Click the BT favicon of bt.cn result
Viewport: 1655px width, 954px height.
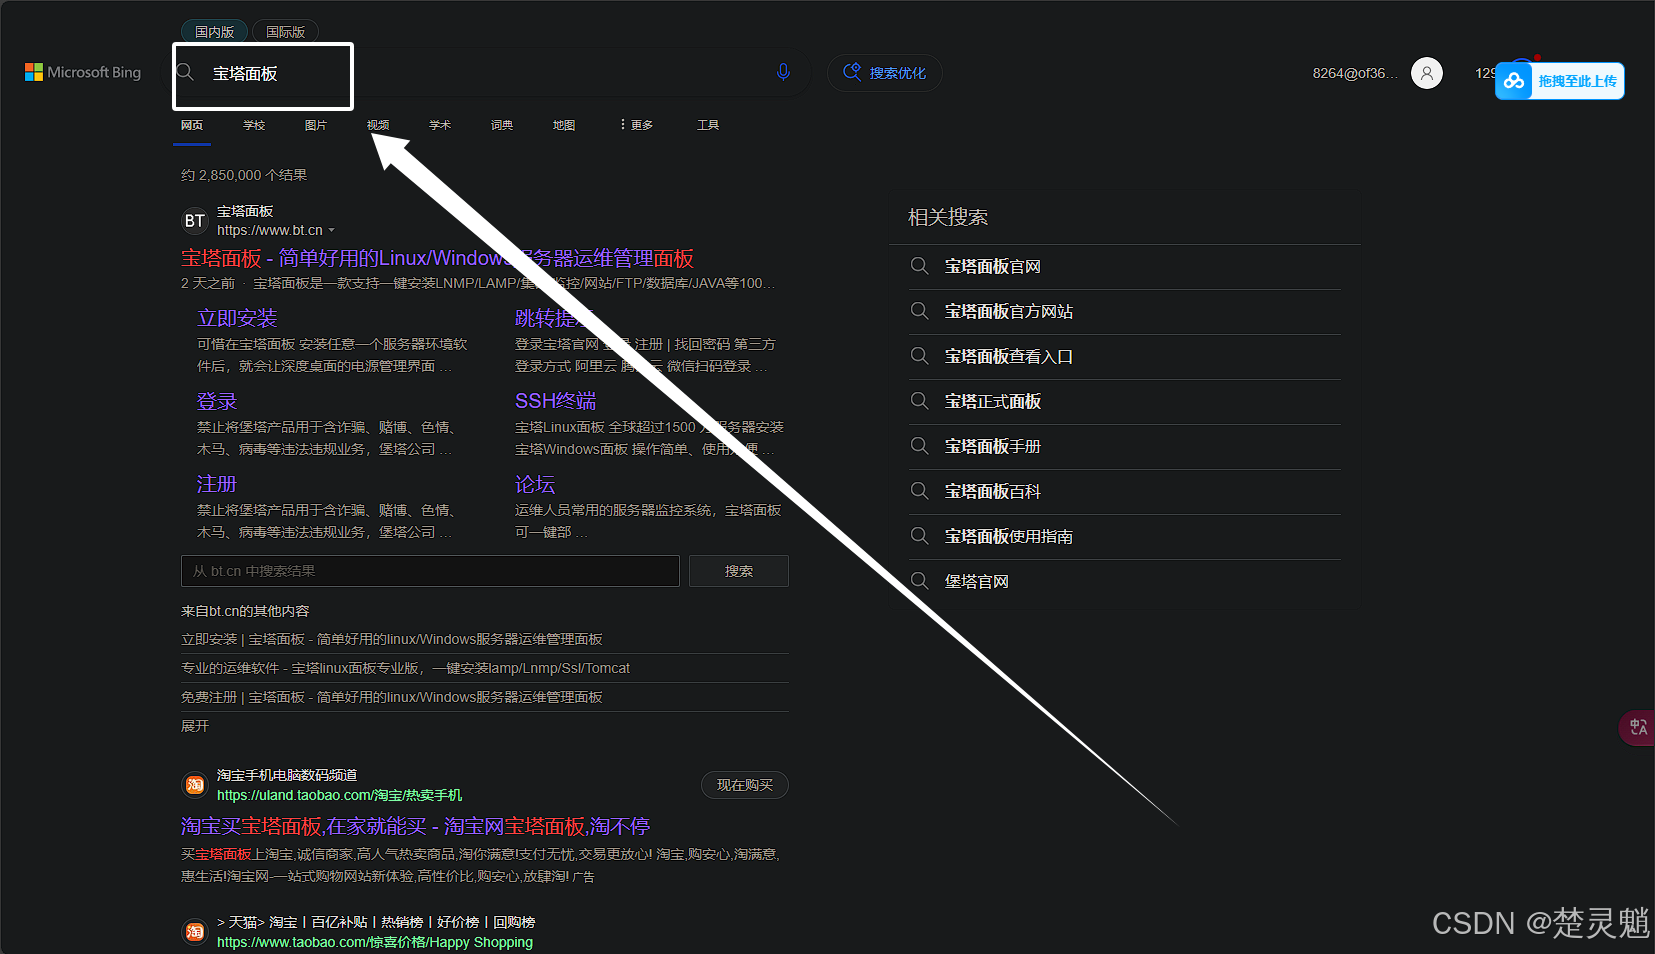pyautogui.click(x=195, y=221)
